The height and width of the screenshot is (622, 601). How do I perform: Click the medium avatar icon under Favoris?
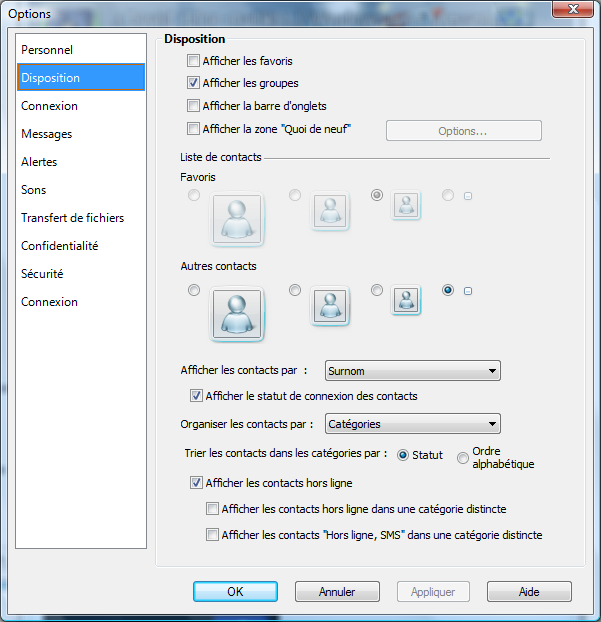(330, 209)
